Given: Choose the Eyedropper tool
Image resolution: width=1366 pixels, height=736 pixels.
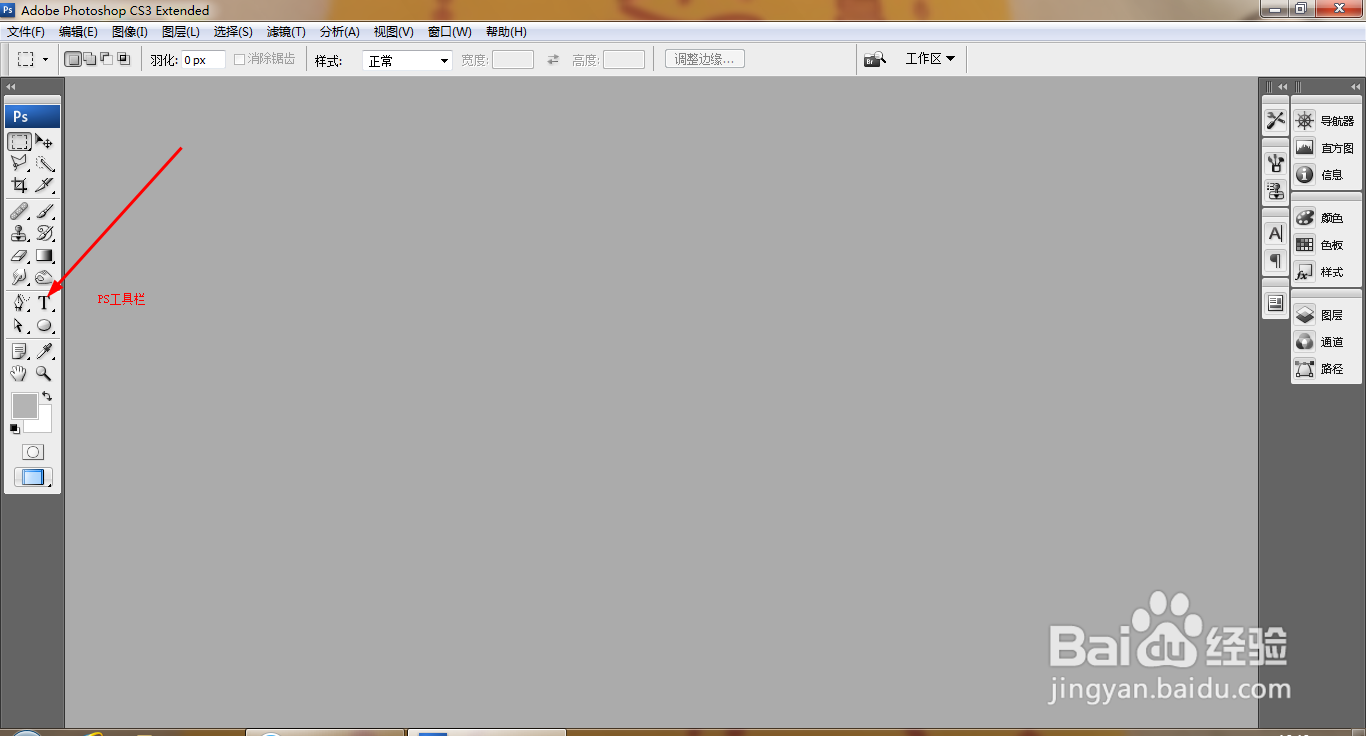Looking at the screenshot, I should [x=44, y=351].
